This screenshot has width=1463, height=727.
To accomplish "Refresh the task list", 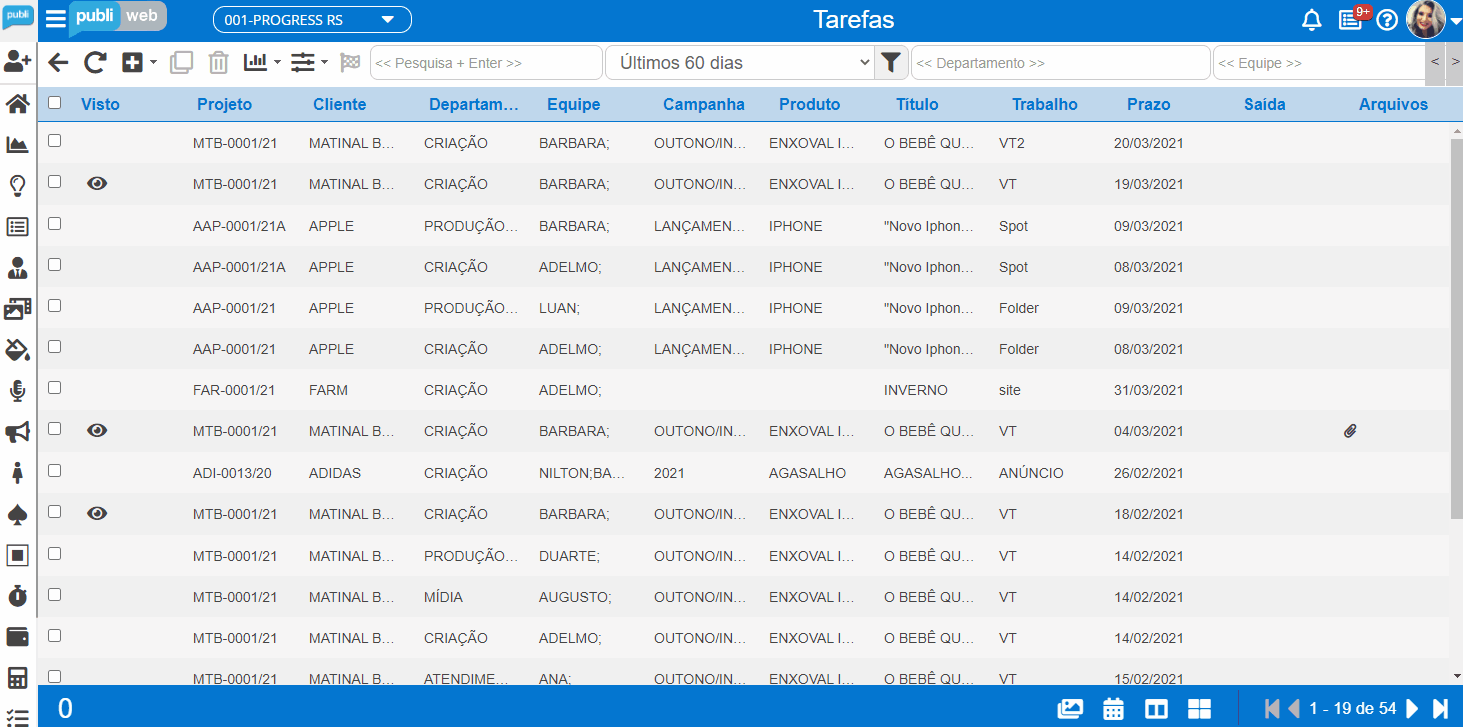I will (x=95, y=62).
